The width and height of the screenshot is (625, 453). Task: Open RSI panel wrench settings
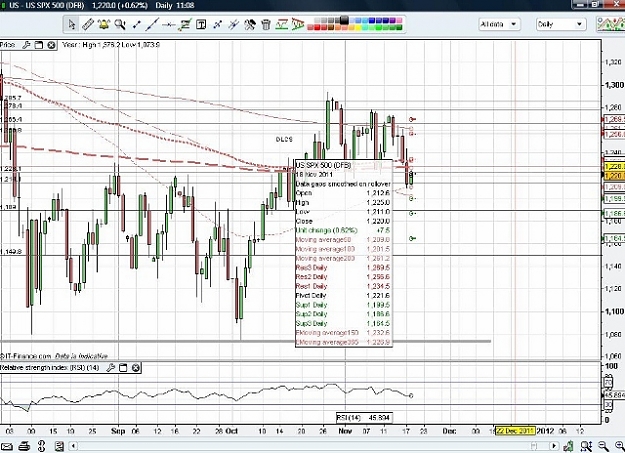(111, 368)
